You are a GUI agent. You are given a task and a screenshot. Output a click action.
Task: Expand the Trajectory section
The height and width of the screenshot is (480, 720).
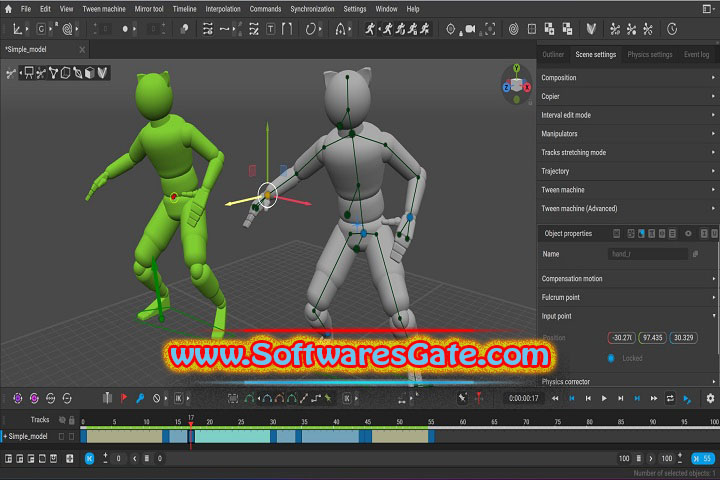pyautogui.click(x=626, y=171)
